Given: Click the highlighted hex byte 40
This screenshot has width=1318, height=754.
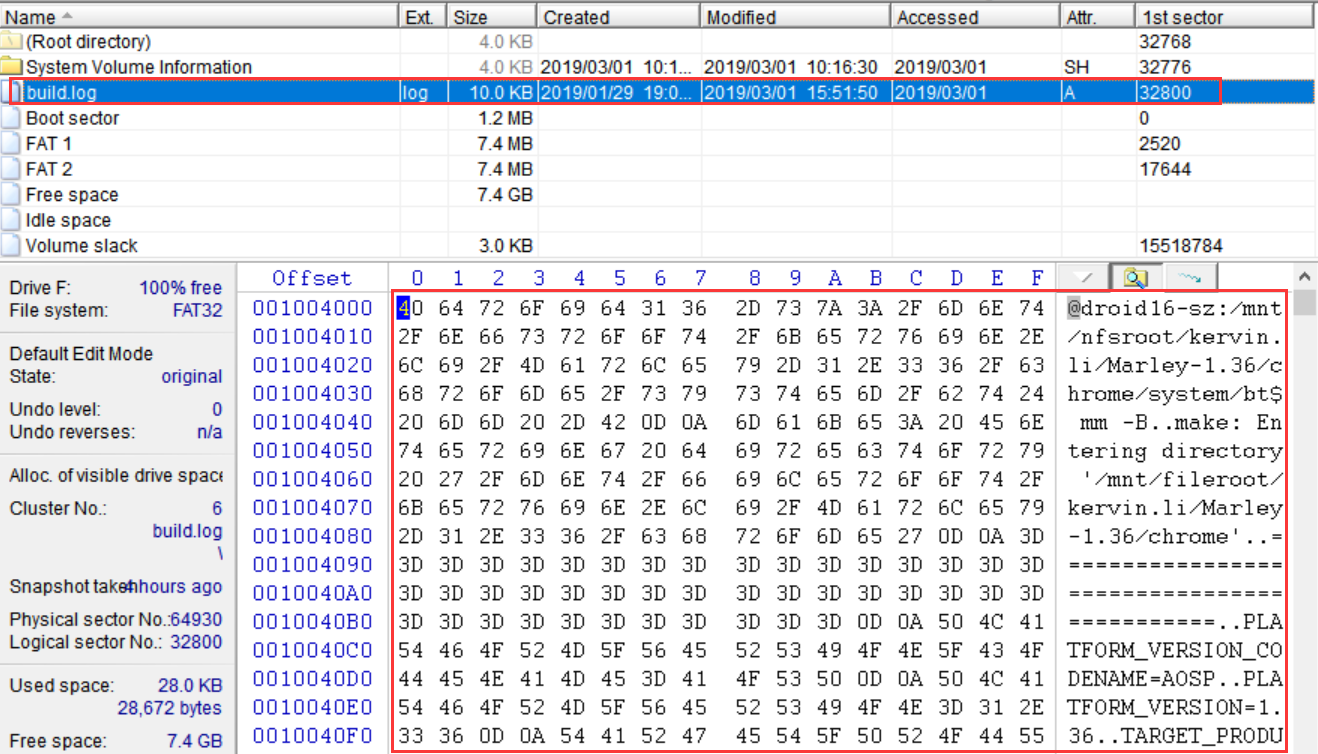Looking at the screenshot, I should [x=411, y=308].
